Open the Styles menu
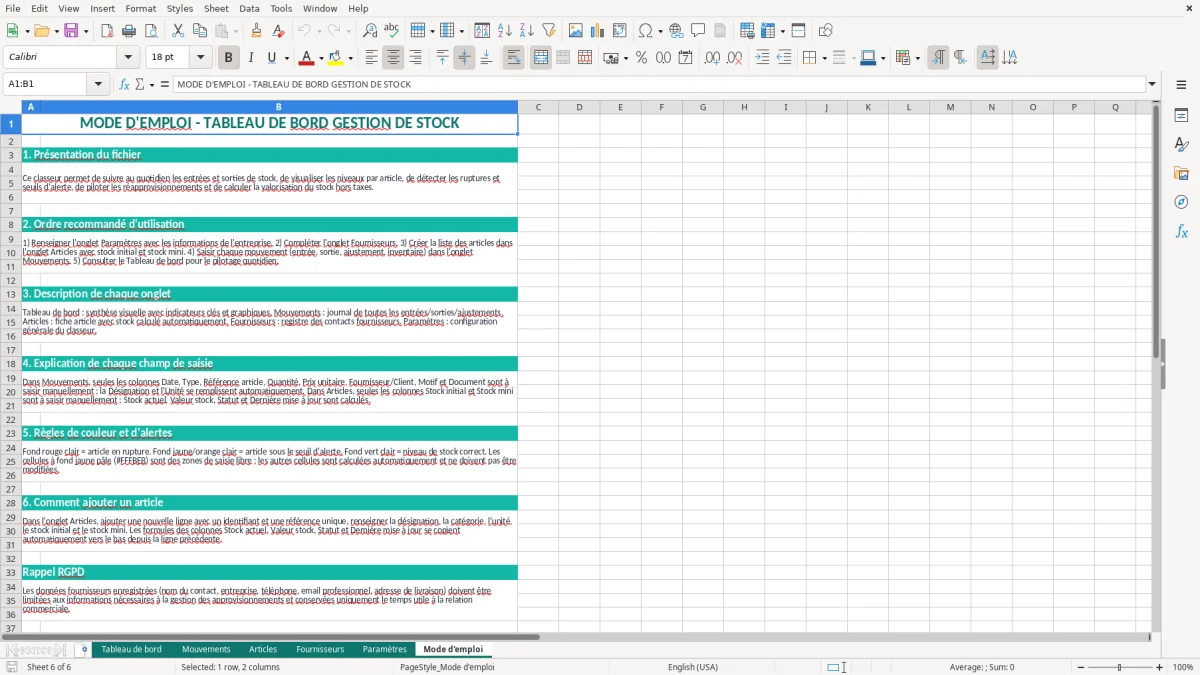 tap(180, 8)
